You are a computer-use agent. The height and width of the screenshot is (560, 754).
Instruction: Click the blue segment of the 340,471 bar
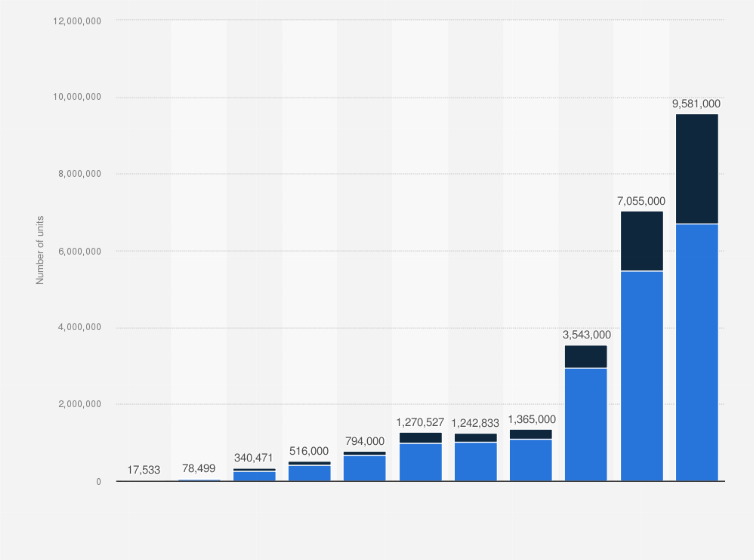254,476
